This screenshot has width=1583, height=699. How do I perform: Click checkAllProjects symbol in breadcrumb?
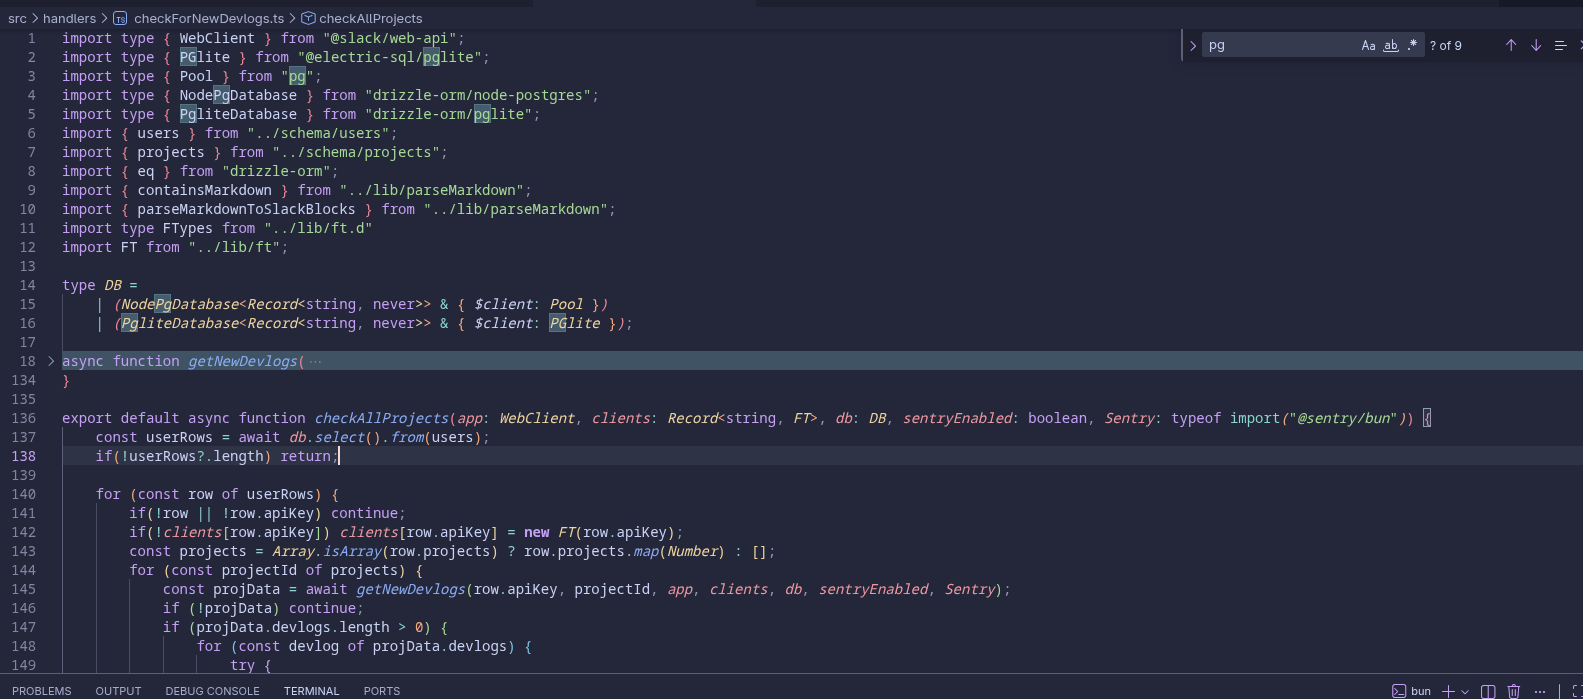point(370,18)
